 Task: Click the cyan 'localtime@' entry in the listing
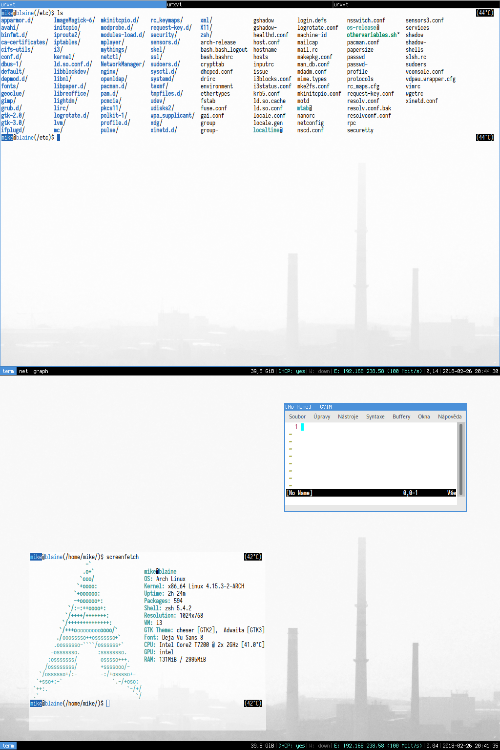pyautogui.click(x=268, y=130)
